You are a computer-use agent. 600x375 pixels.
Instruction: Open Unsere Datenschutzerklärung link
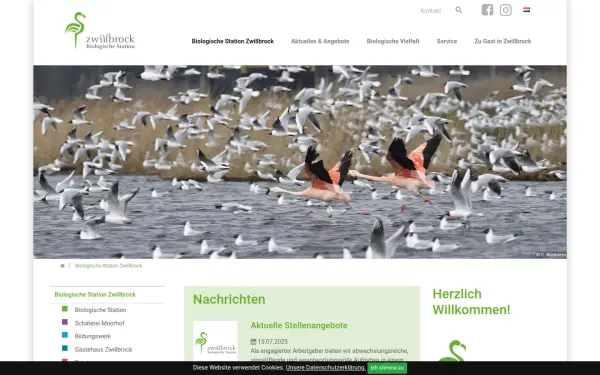[x=326, y=368]
